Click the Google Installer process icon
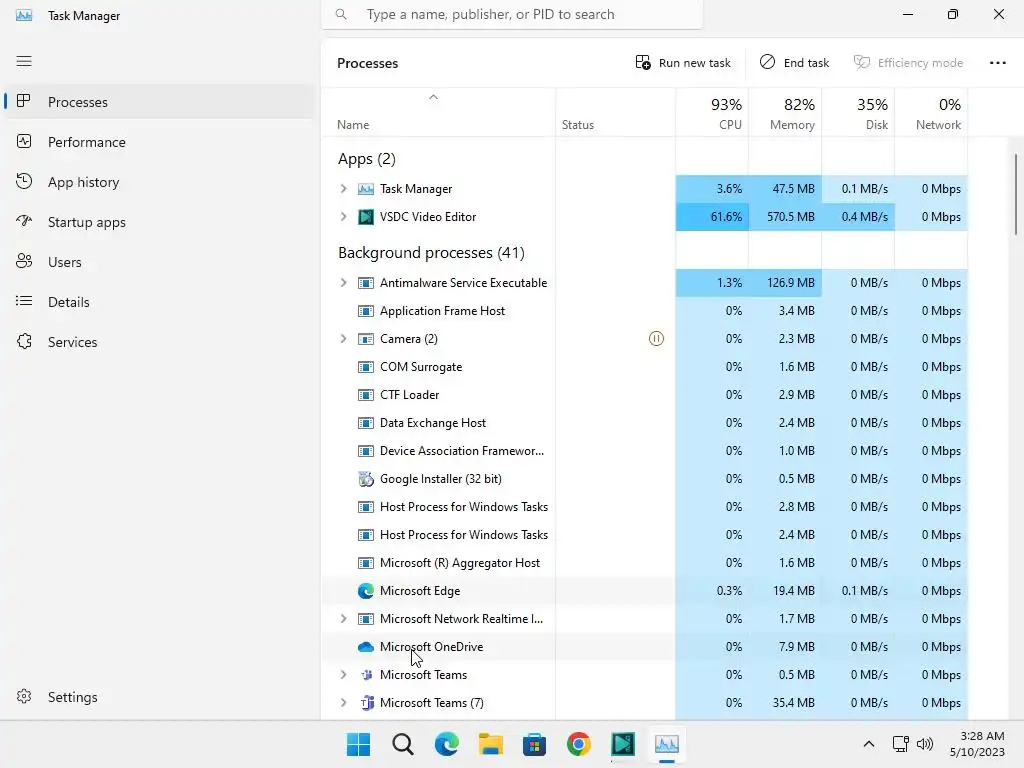 point(366,479)
